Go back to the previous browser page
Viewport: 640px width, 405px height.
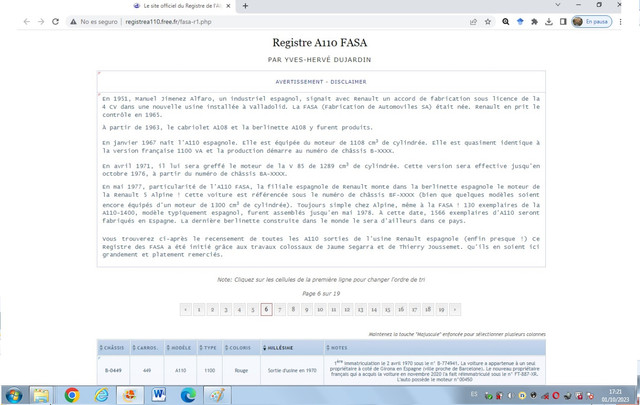tap(27, 22)
